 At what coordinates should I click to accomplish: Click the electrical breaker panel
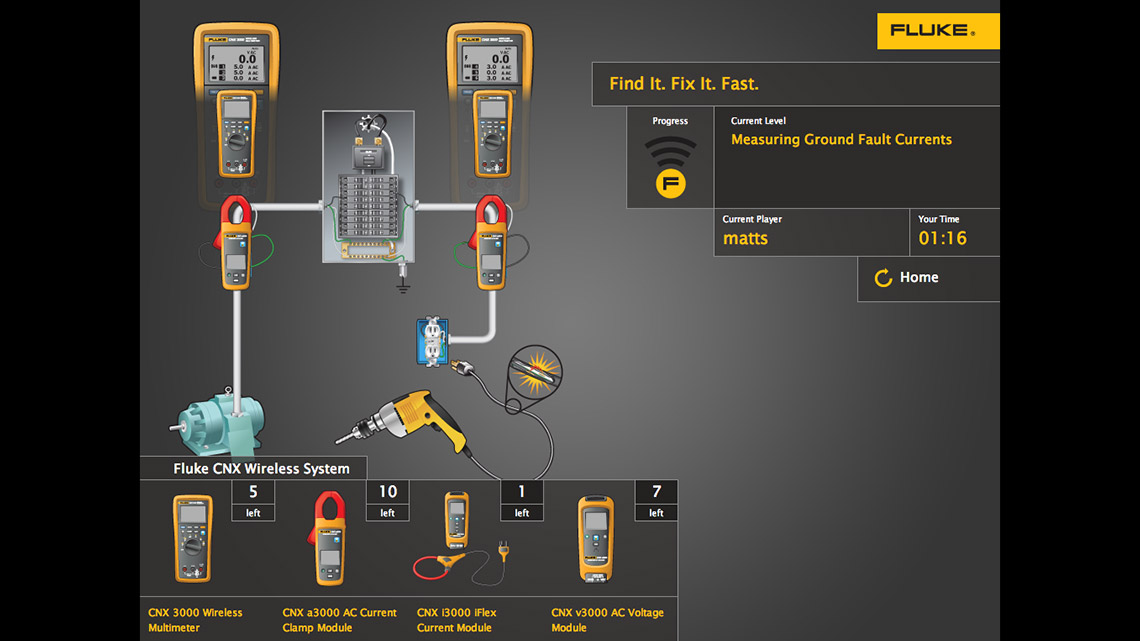[369, 186]
